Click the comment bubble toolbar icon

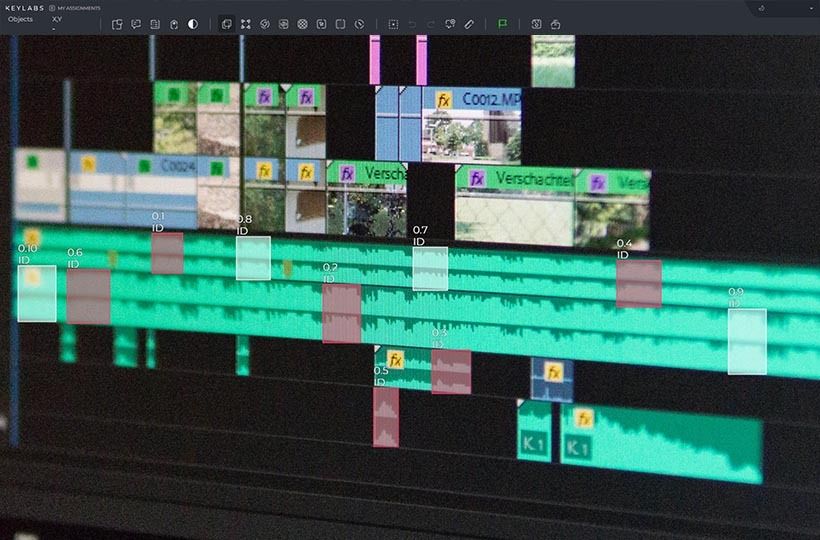[136, 24]
